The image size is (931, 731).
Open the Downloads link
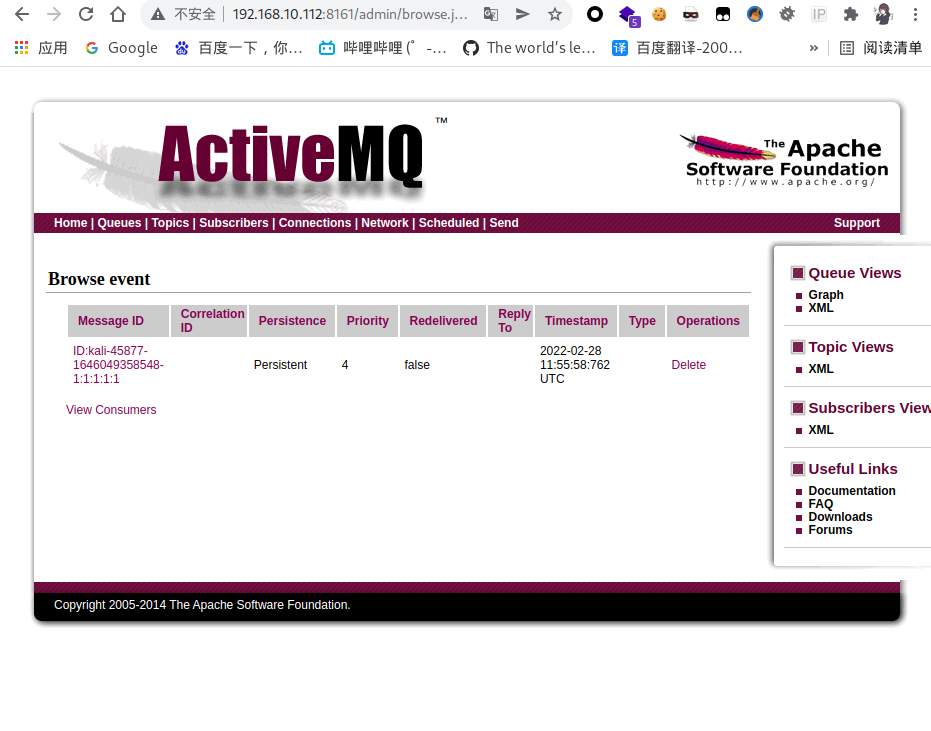(840, 517)
